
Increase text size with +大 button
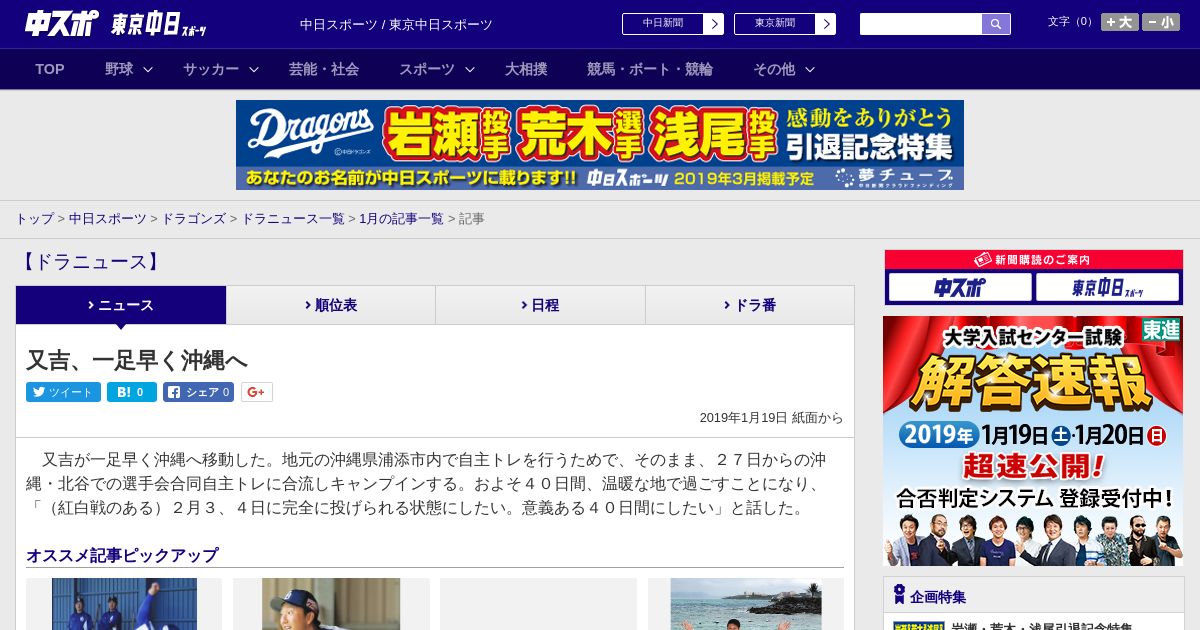[1119, 22]
